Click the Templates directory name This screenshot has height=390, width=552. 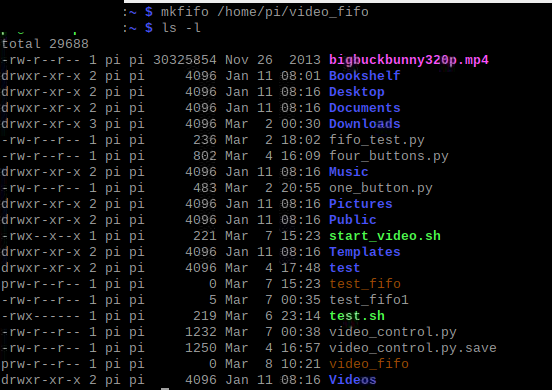coord(364,252)
